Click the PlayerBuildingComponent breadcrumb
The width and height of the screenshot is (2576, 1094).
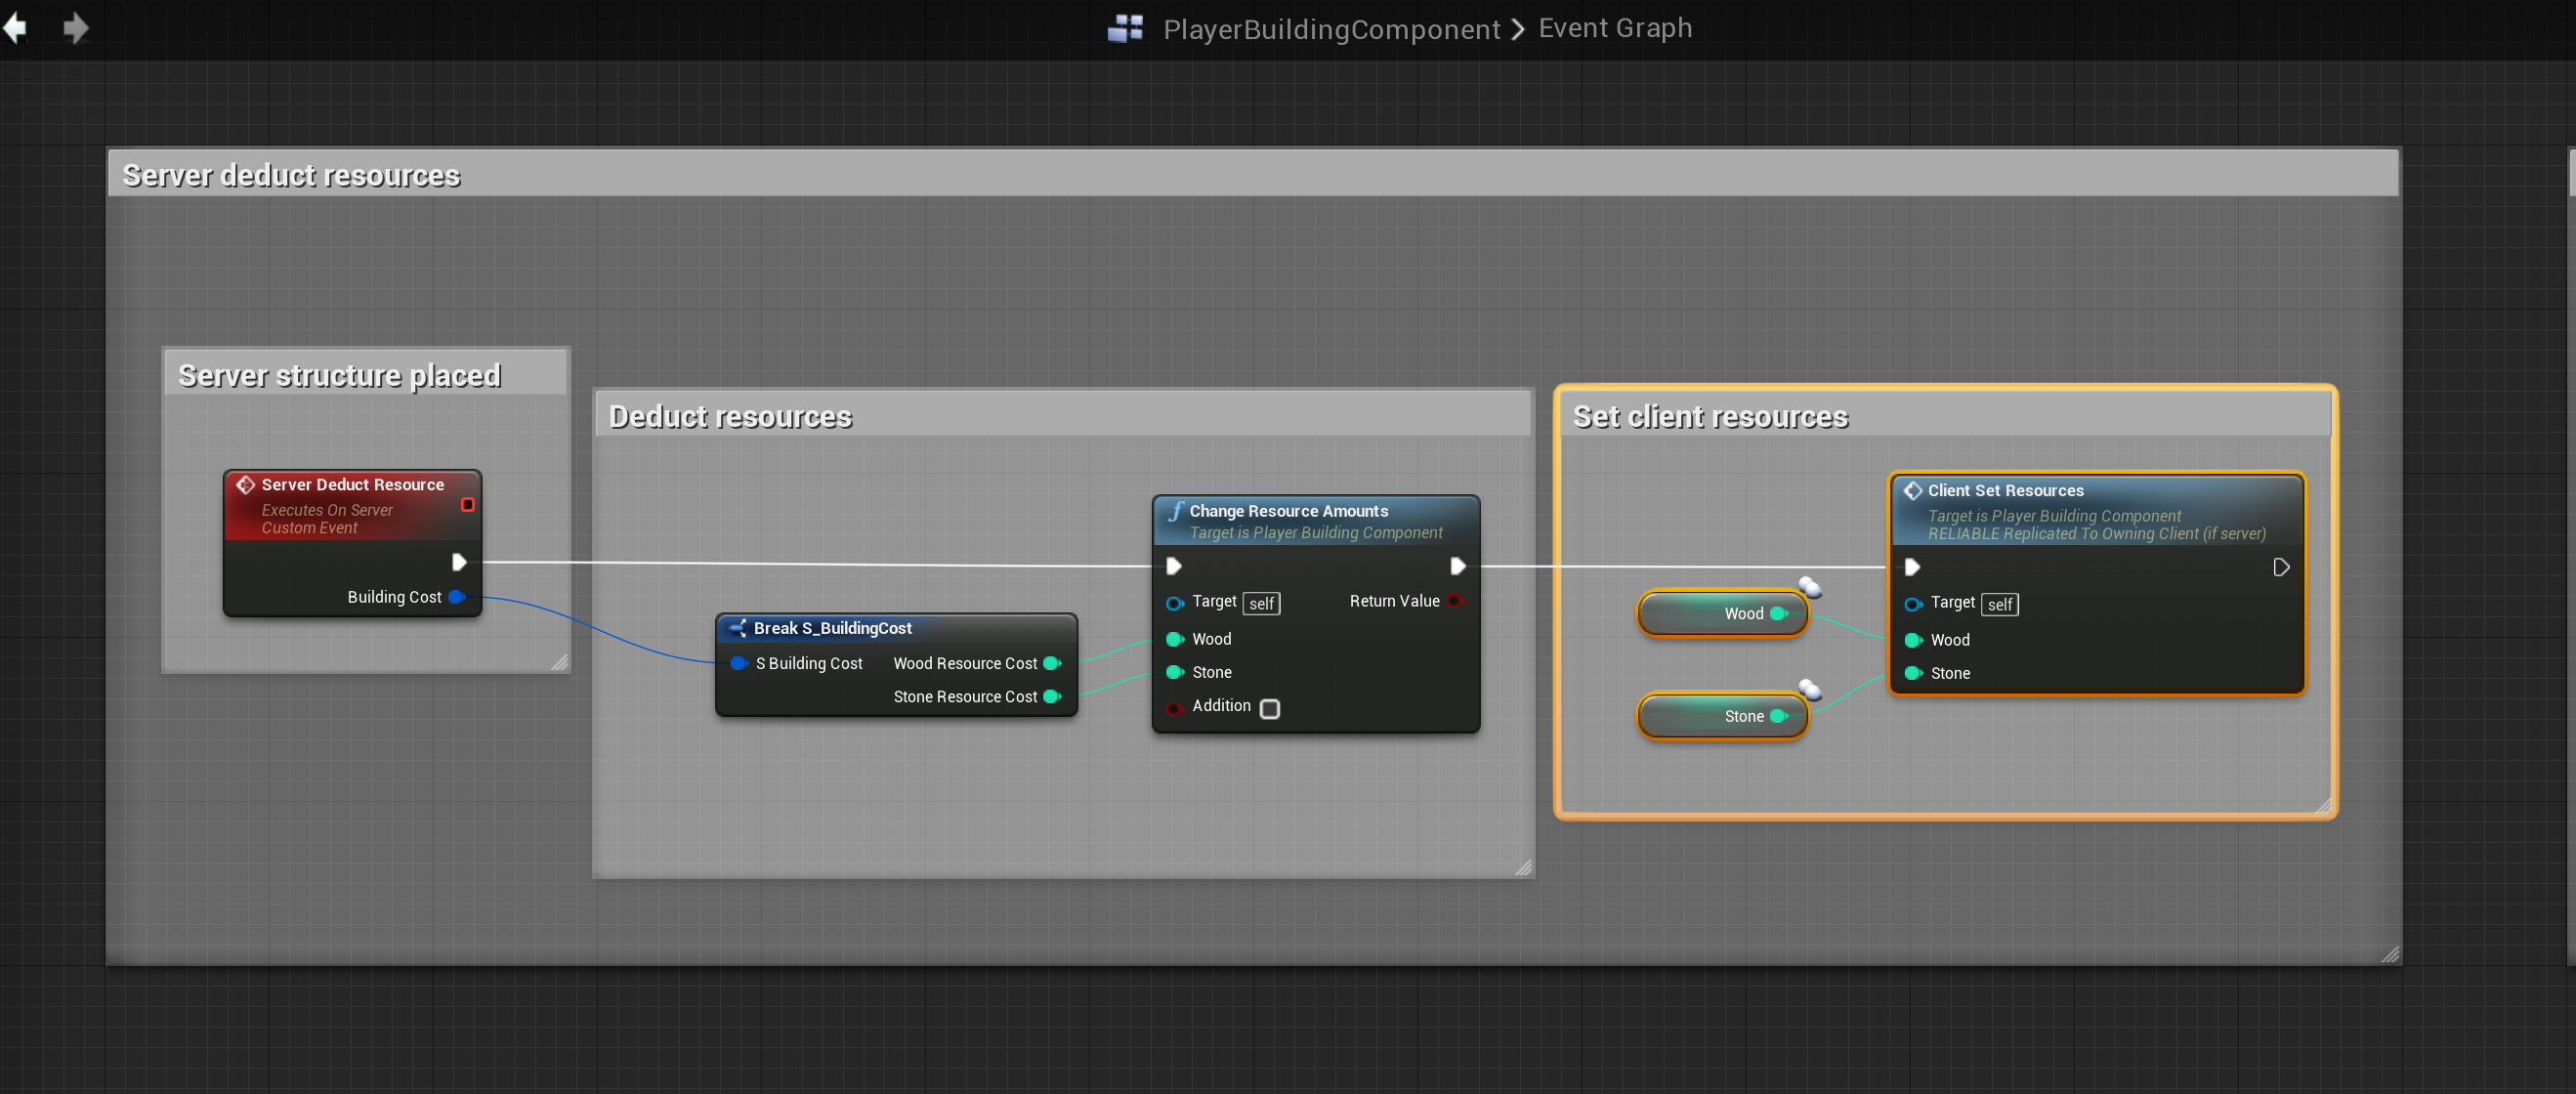pyautogui.click(x=1331, y=29)
